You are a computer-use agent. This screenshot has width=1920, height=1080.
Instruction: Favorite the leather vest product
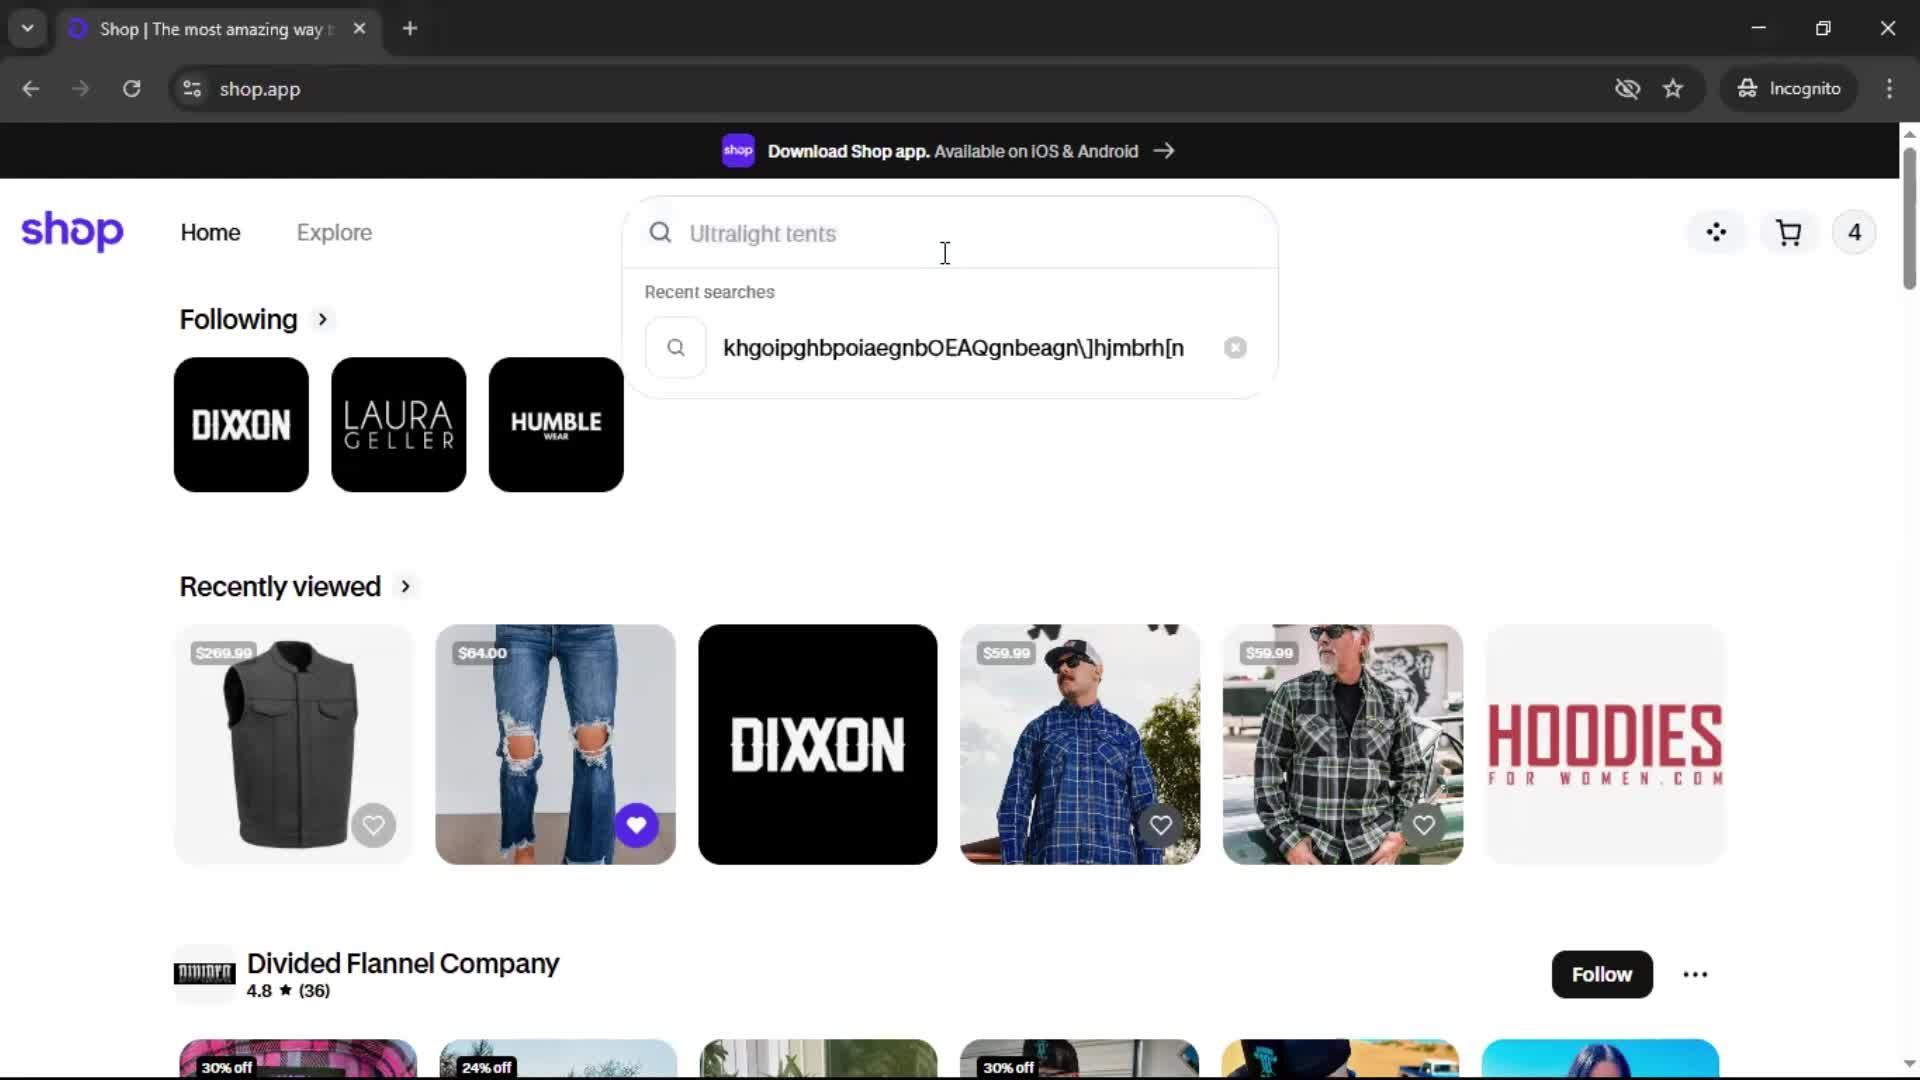click(373, 825)
